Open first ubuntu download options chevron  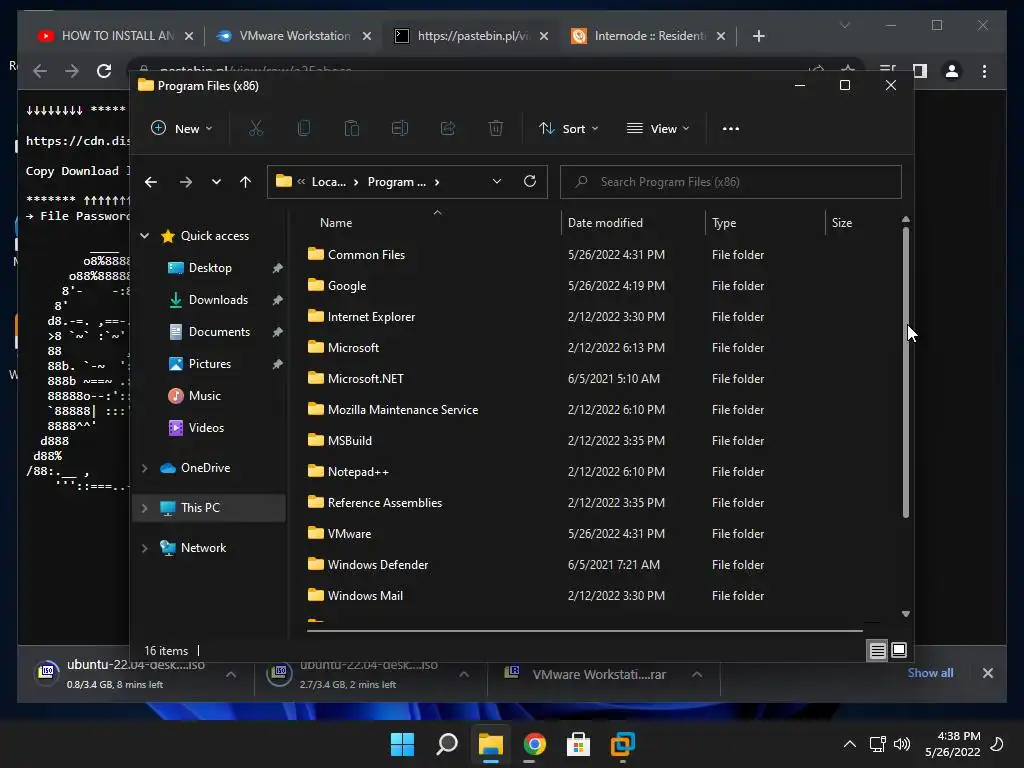[231, 675]
